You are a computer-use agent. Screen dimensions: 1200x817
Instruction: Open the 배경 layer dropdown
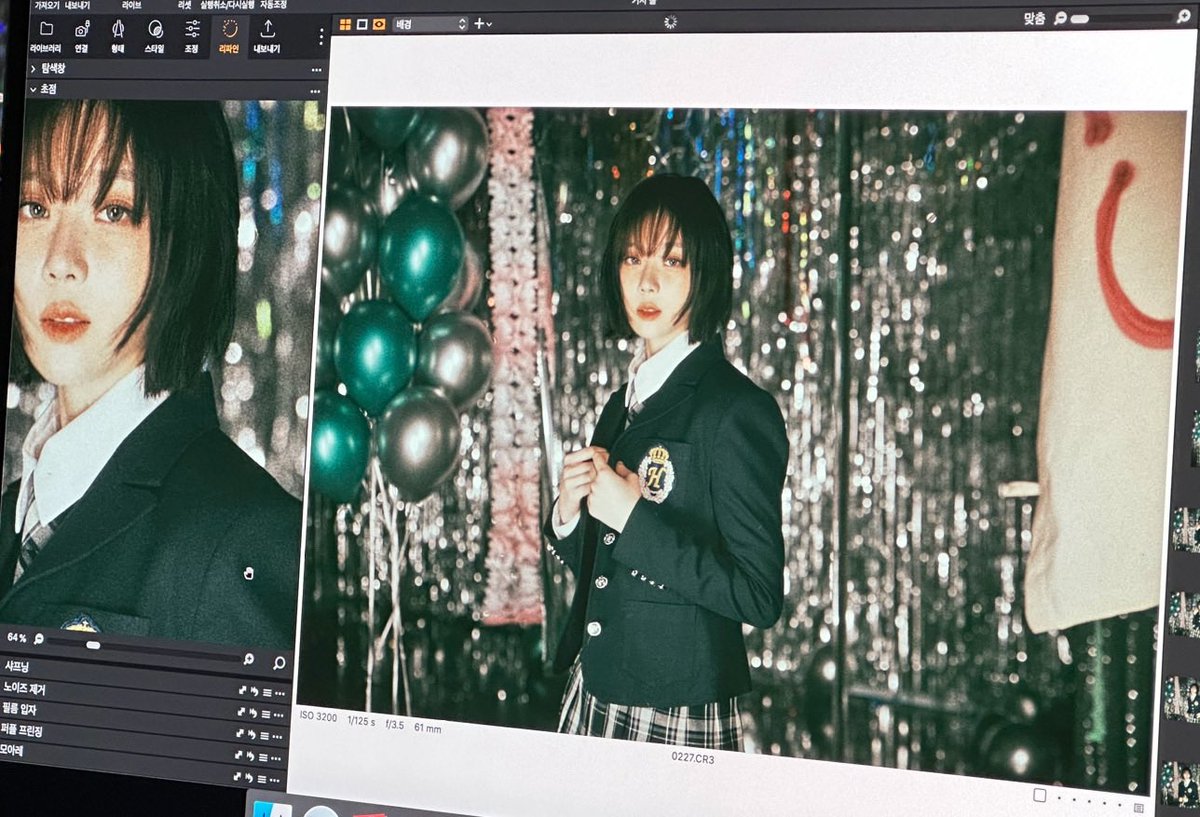(x=430, y=23)
